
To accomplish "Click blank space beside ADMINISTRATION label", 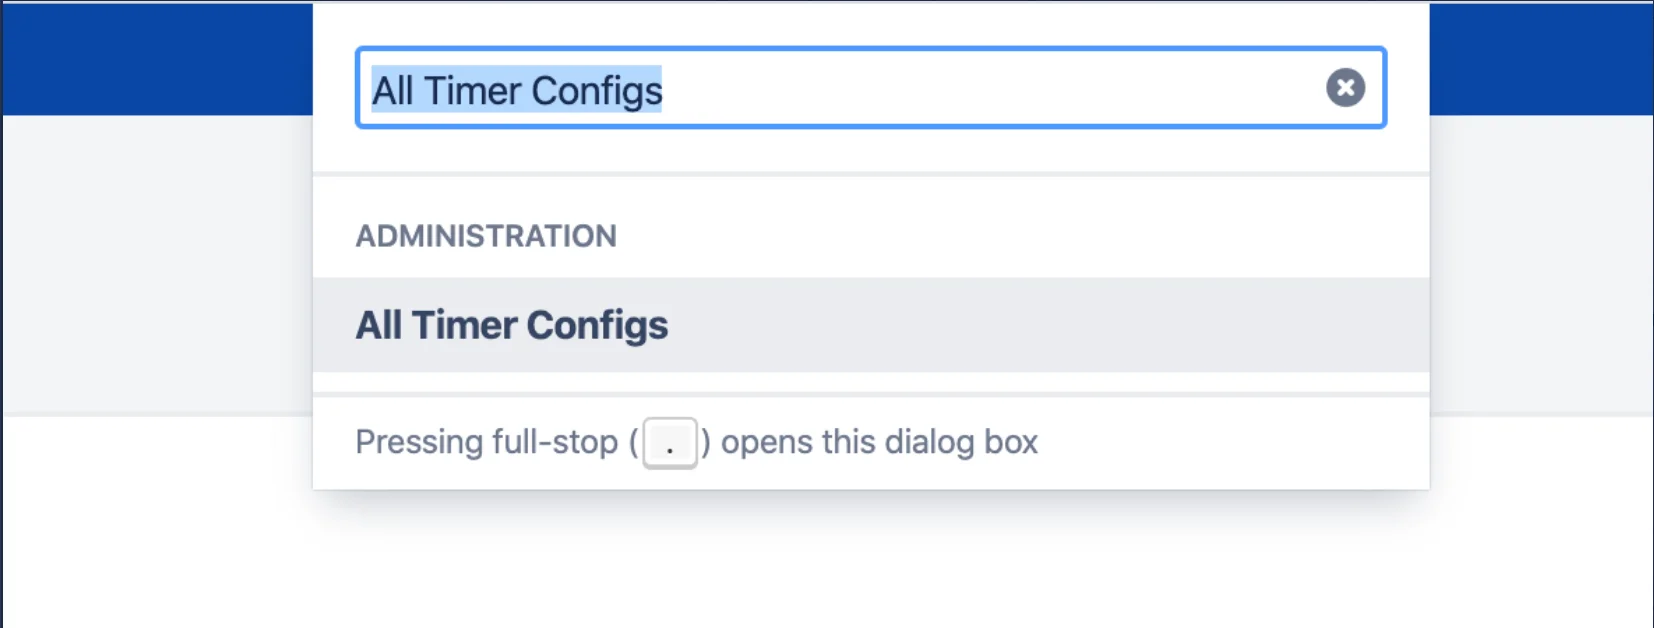I will point(1020,236).
